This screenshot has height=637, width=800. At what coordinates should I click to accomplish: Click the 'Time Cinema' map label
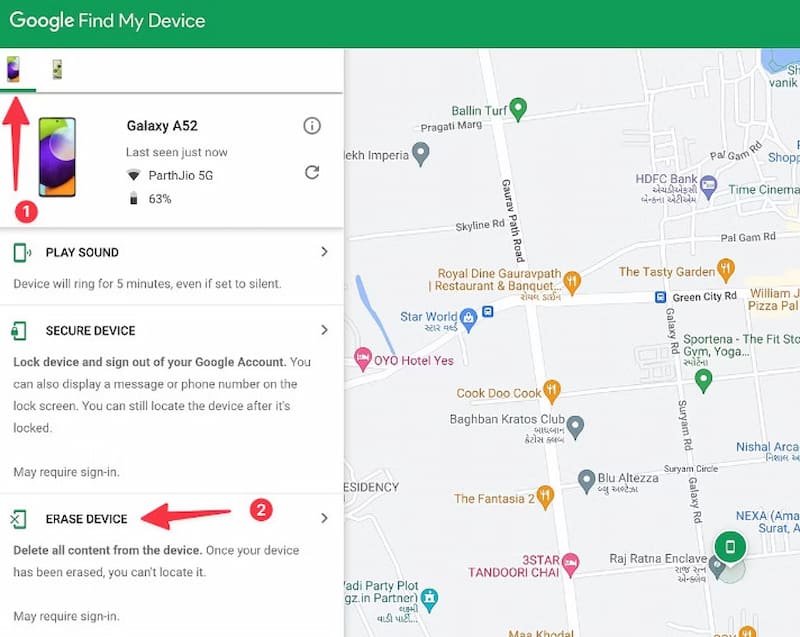click(764, 189)
